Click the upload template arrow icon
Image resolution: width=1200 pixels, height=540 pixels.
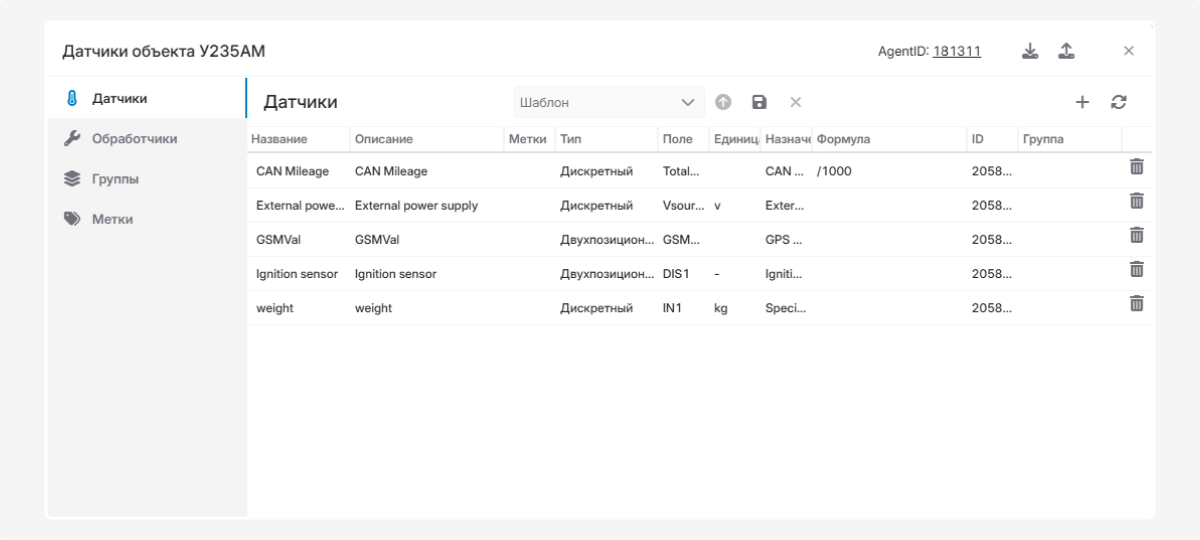tap(723, 102)
